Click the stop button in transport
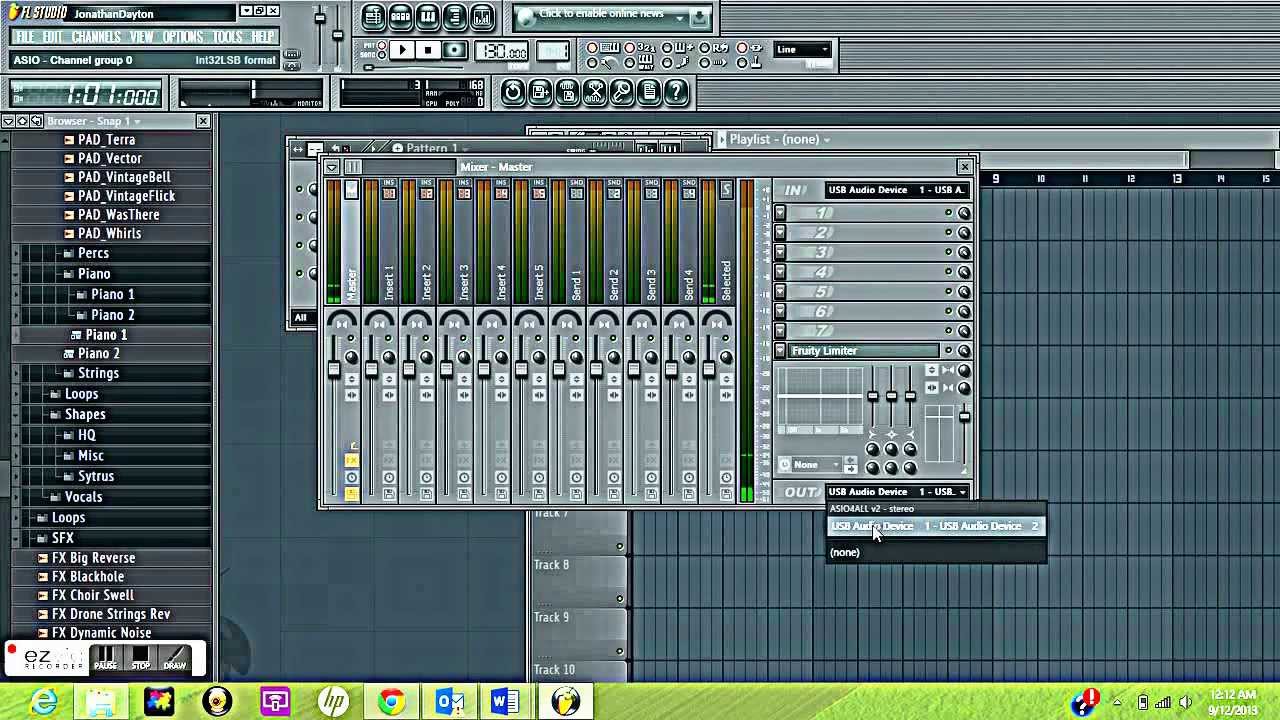1280x720 pixels. click(x=428, y=50)
